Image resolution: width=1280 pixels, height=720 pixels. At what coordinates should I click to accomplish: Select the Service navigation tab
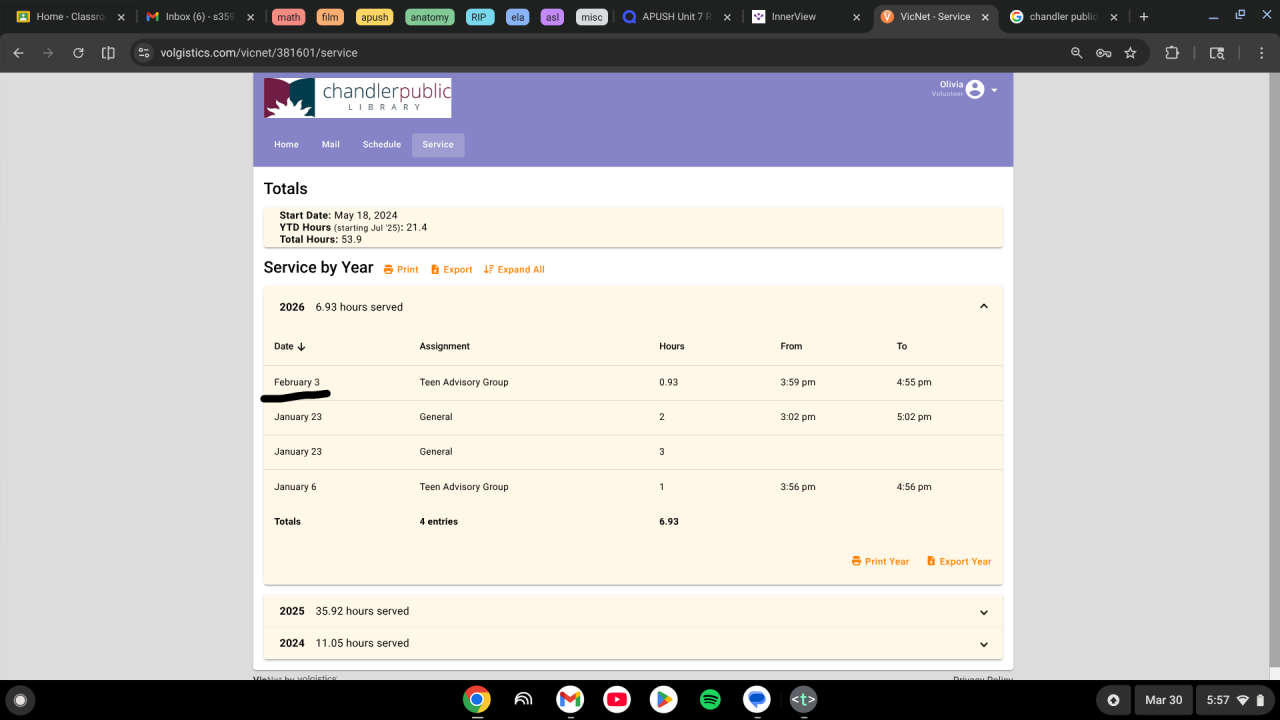[438, 145]
